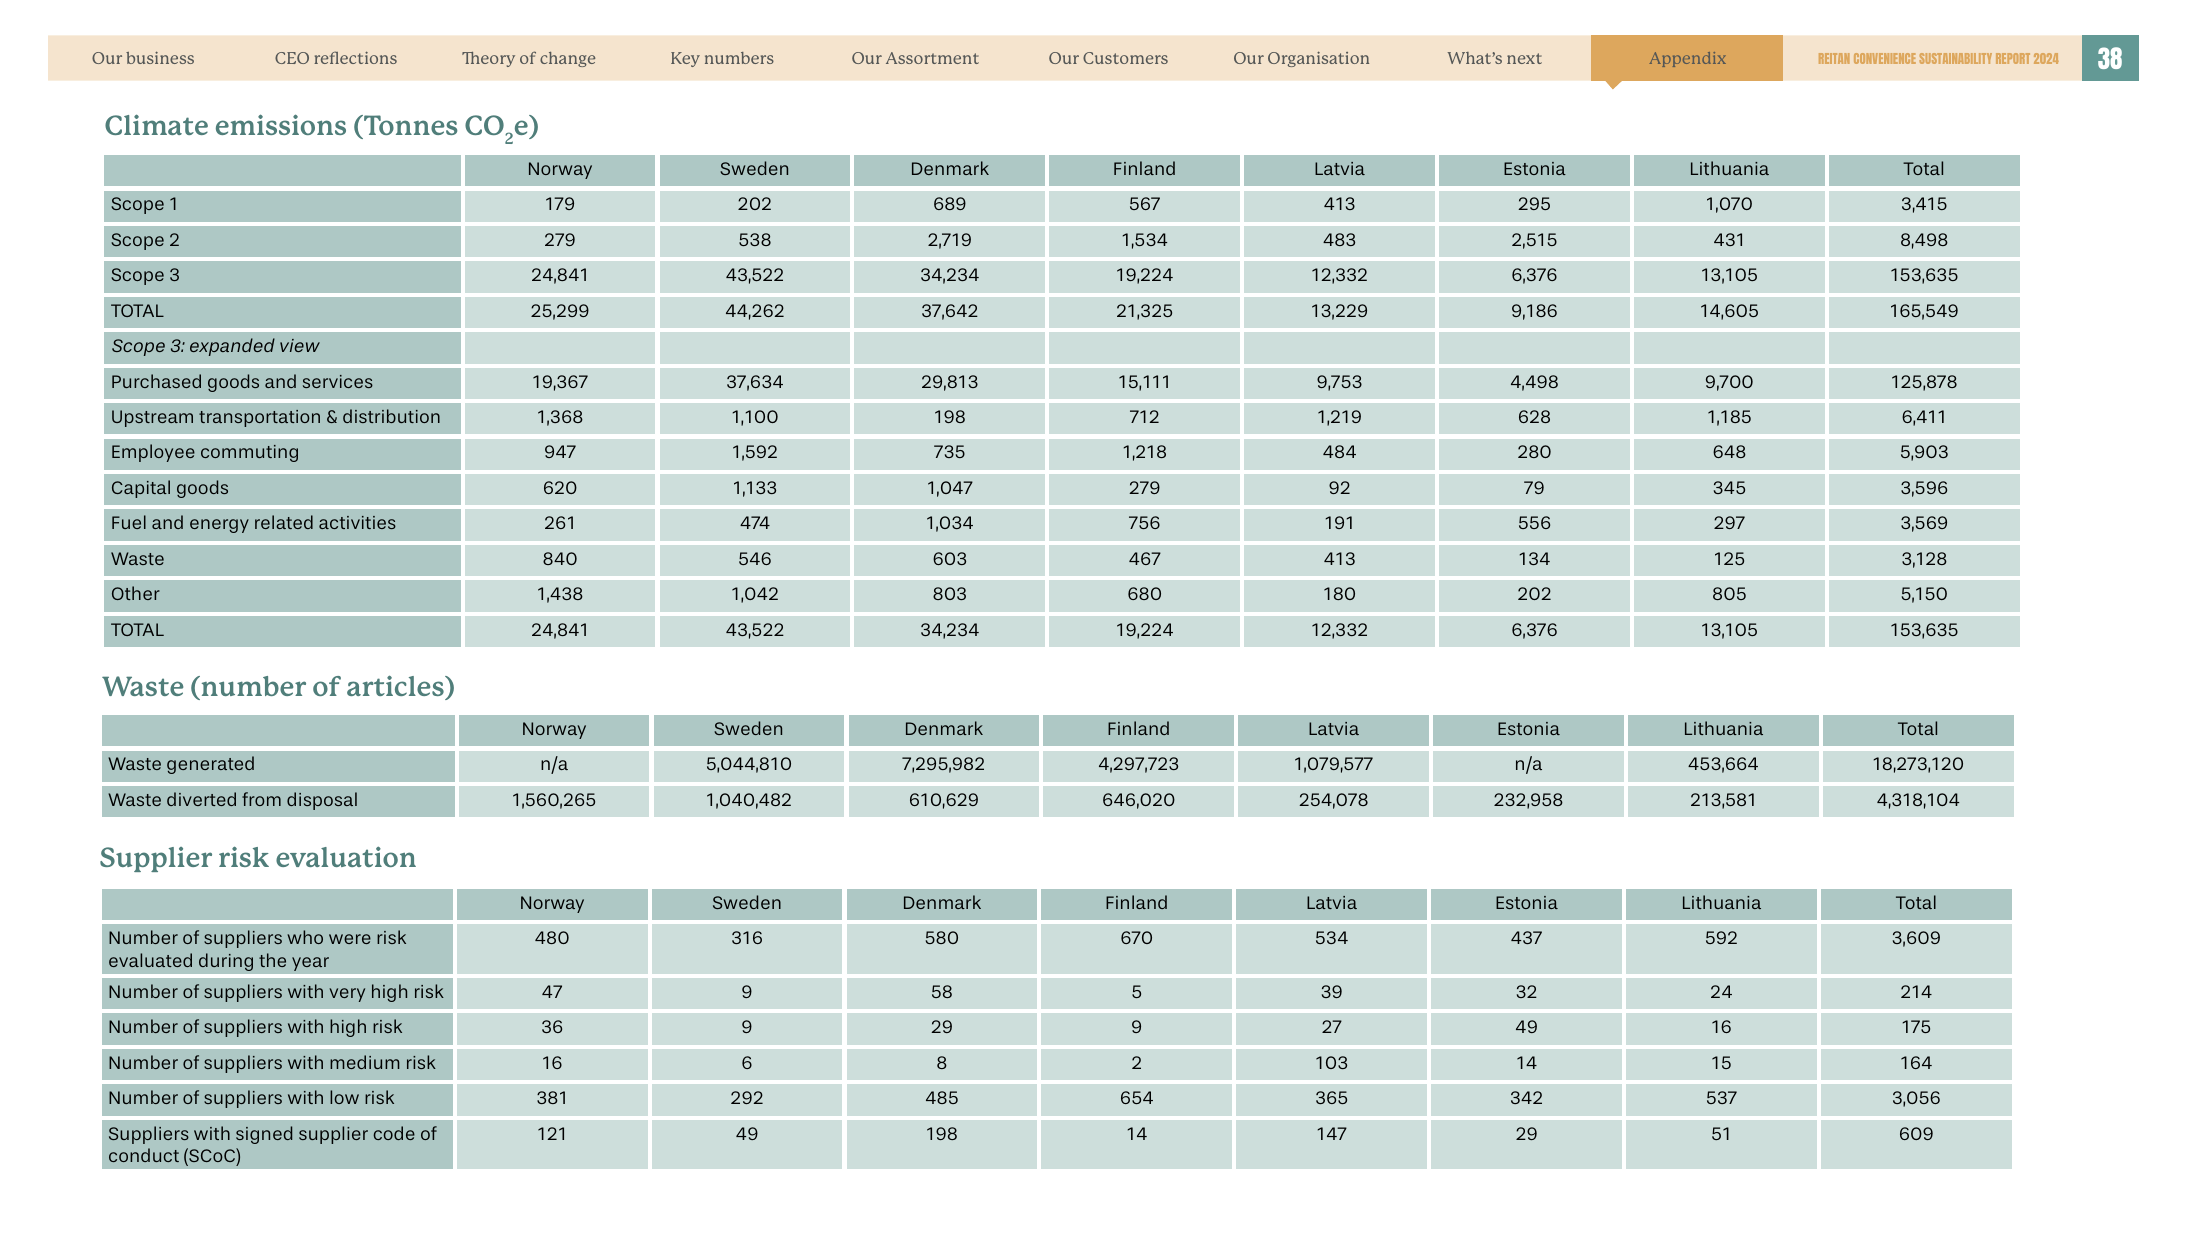
Task: Go to CEO reflections section
Action: tap(336, 58)
